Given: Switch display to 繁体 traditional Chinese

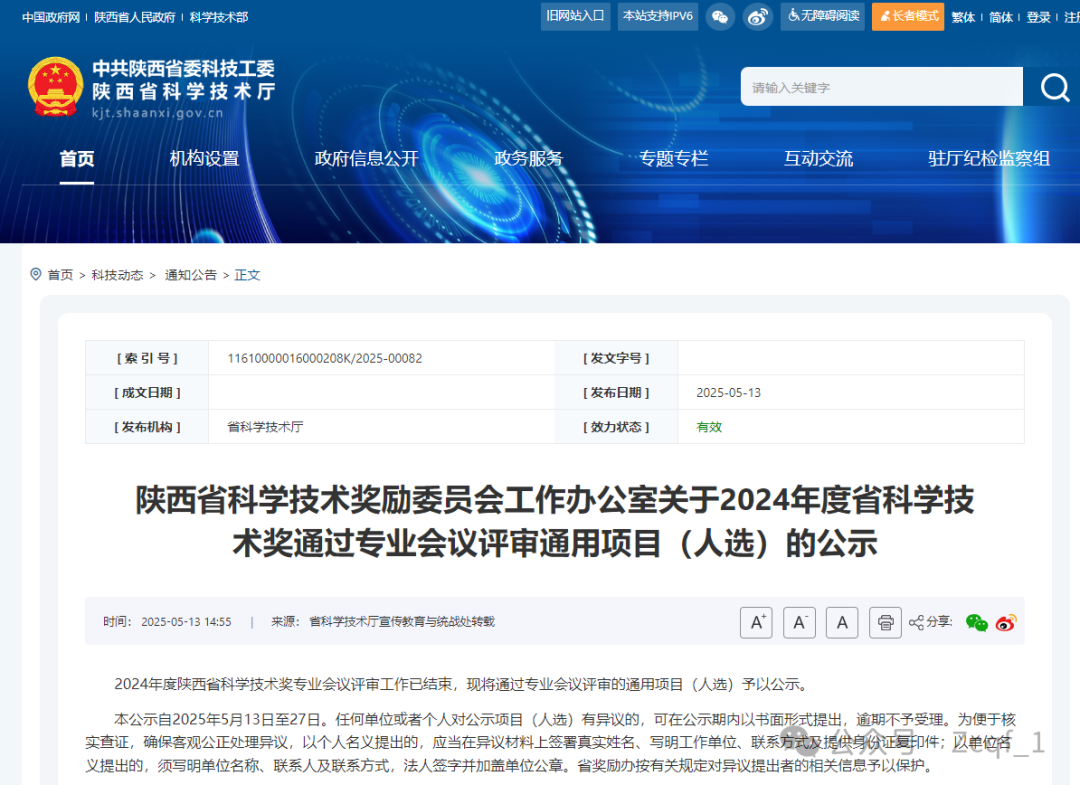Looking at the screenshot, I should click(963, 16).
